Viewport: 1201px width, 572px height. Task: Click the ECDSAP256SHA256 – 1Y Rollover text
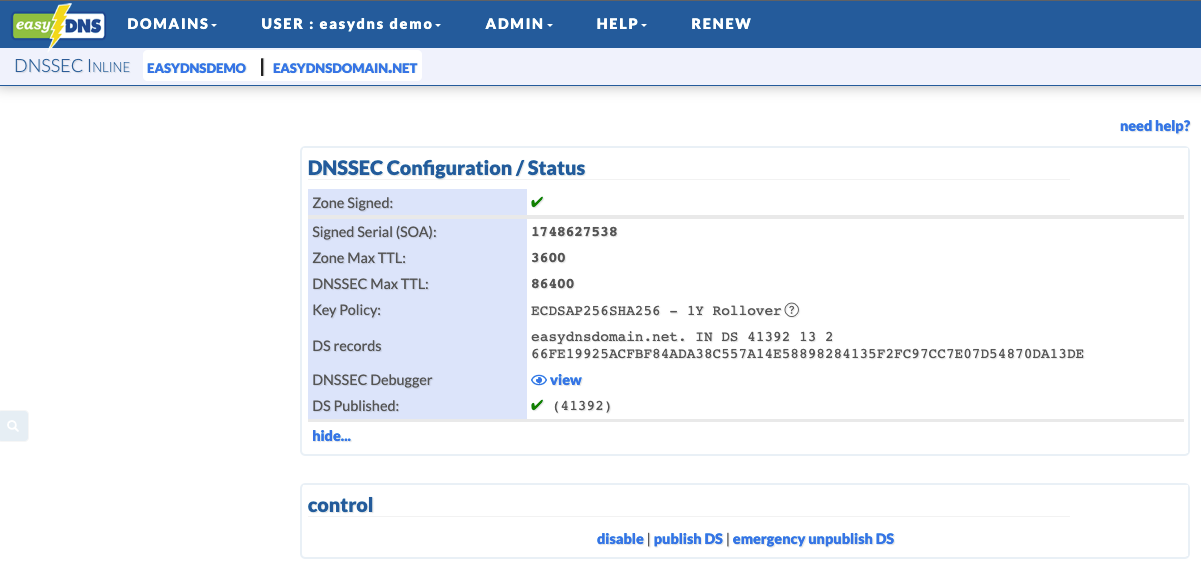click(x=656, y=310)
